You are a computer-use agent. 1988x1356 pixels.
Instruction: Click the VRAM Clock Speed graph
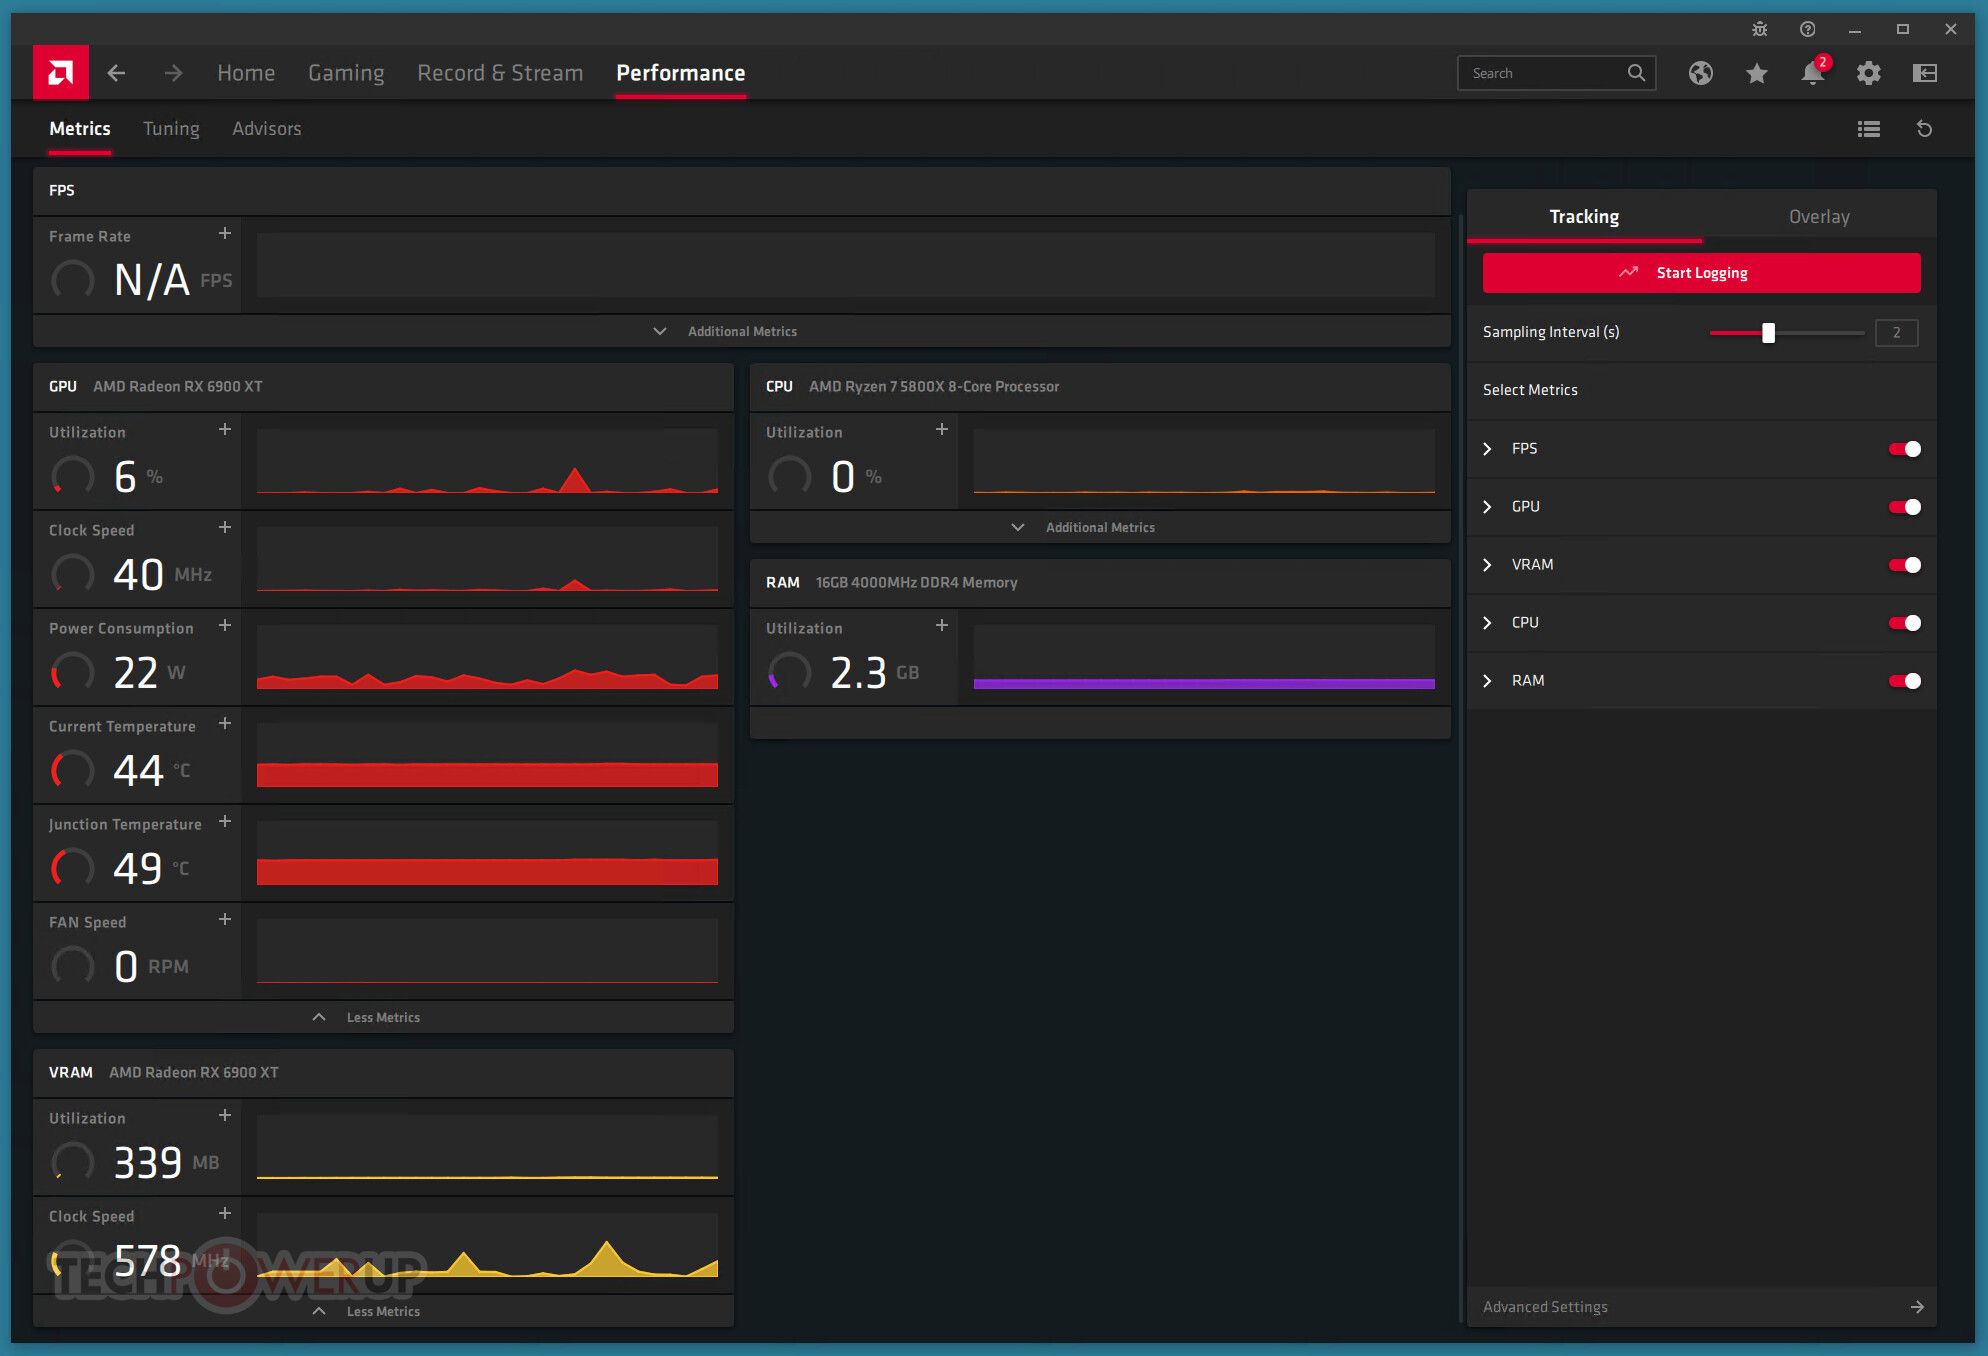[x=487, y=1246]
